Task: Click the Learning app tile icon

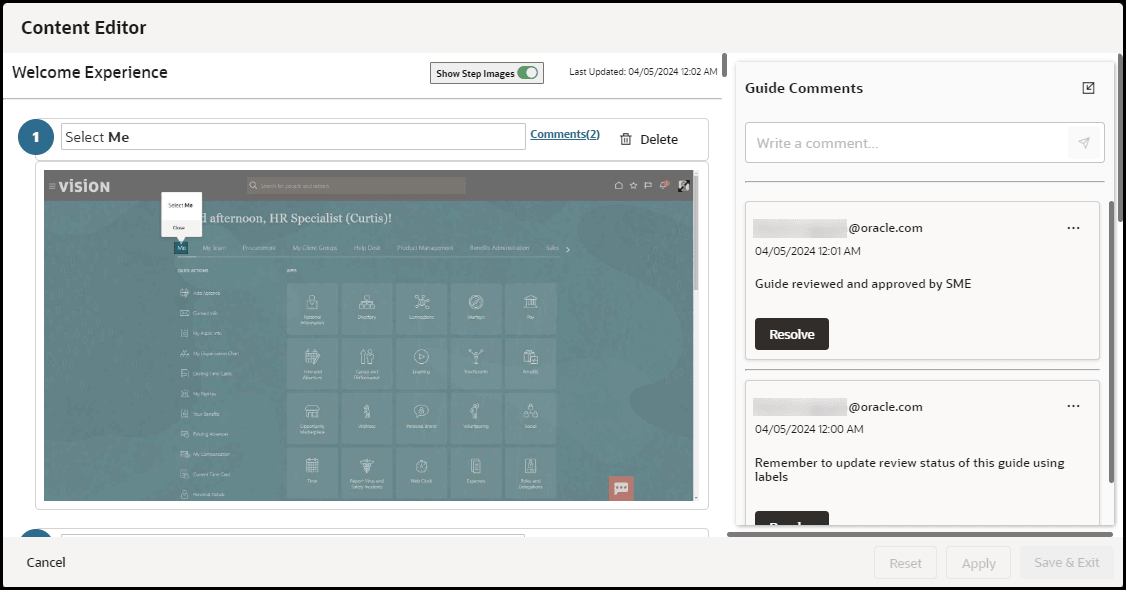Action: pos(422,357)
